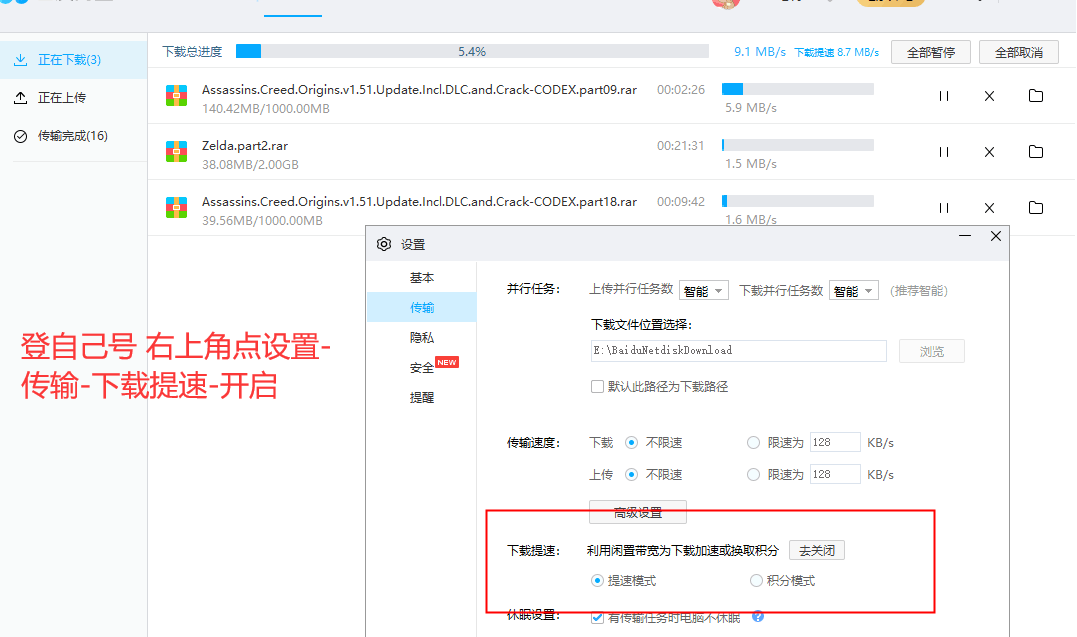Select 积分模式 radio button

756,581
